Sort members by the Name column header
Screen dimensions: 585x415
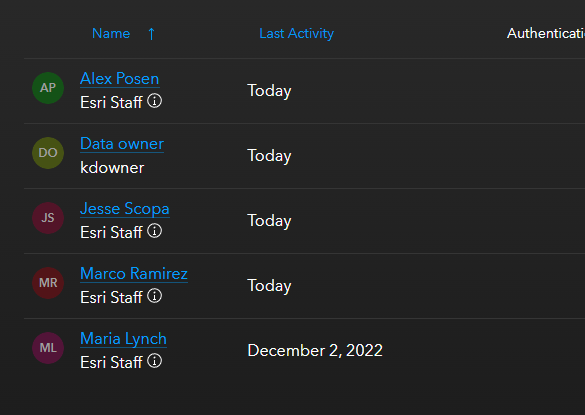click(x=111, y=34)
